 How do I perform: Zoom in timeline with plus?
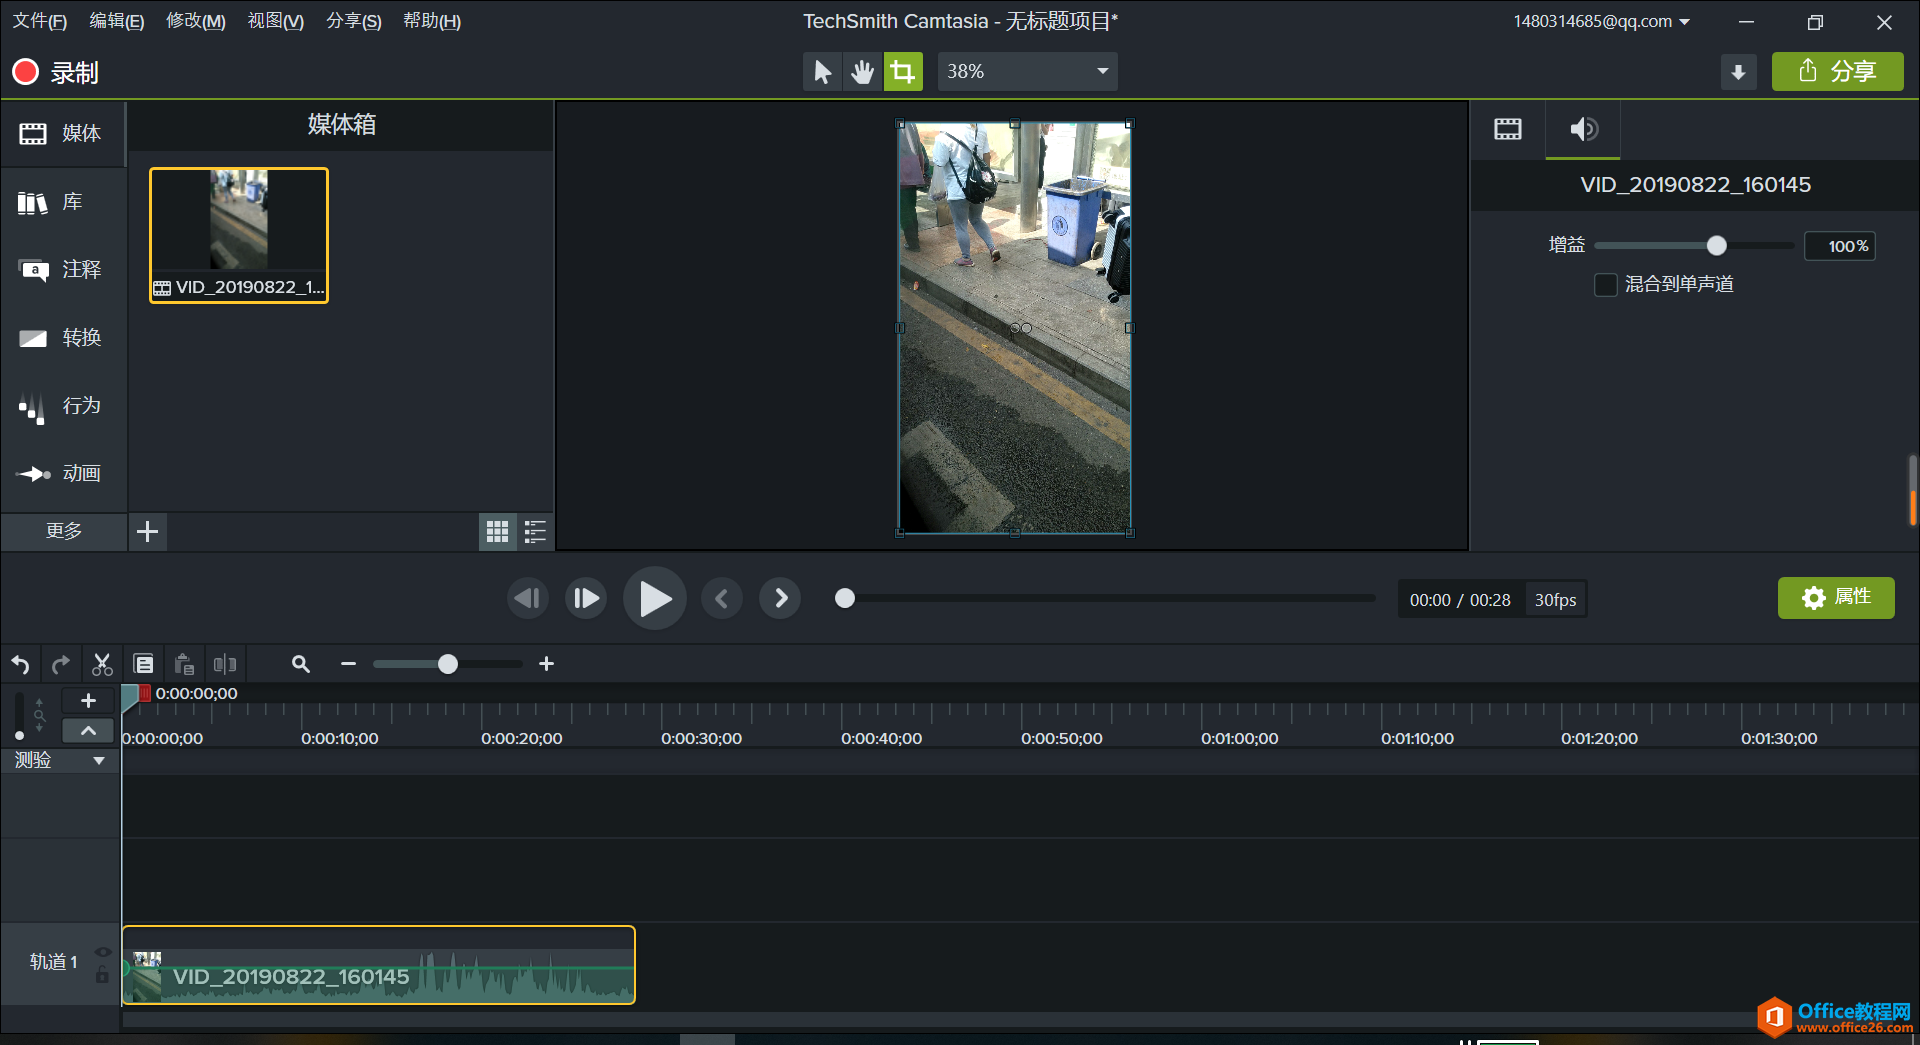546,664
